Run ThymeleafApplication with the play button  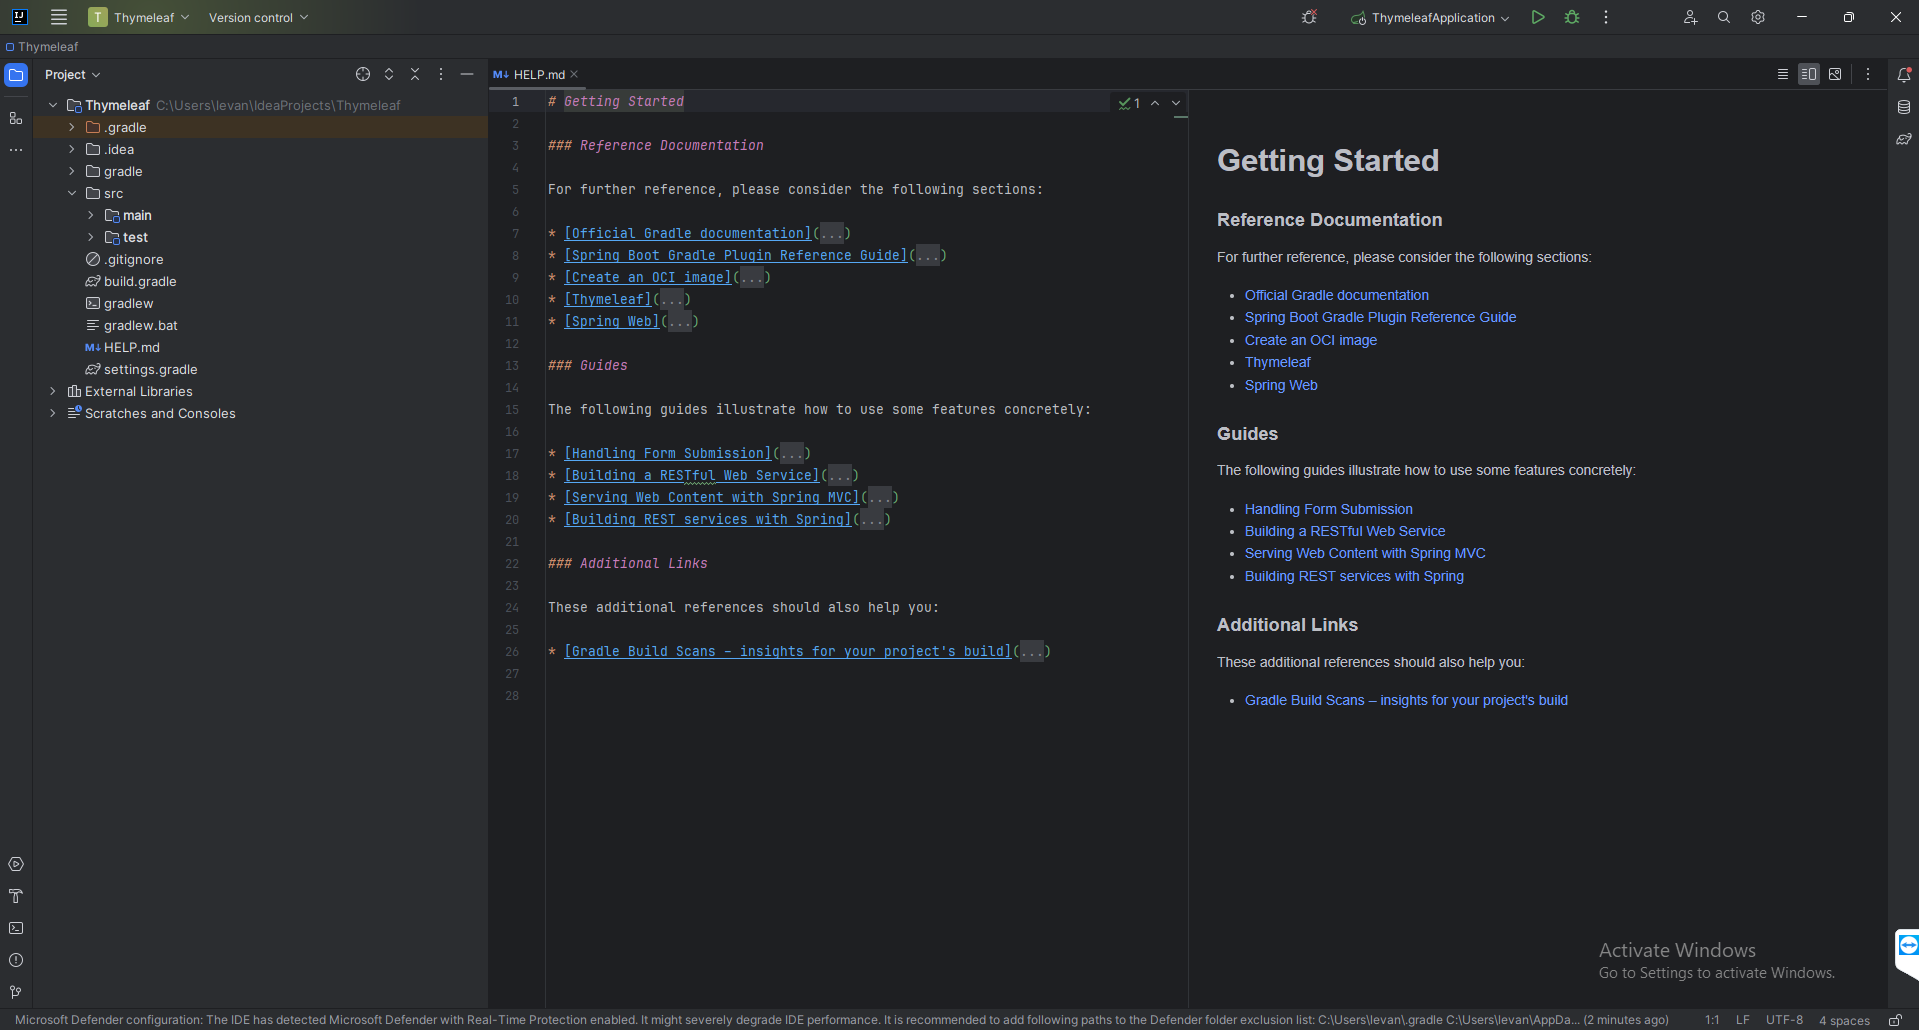point(1538,17)
